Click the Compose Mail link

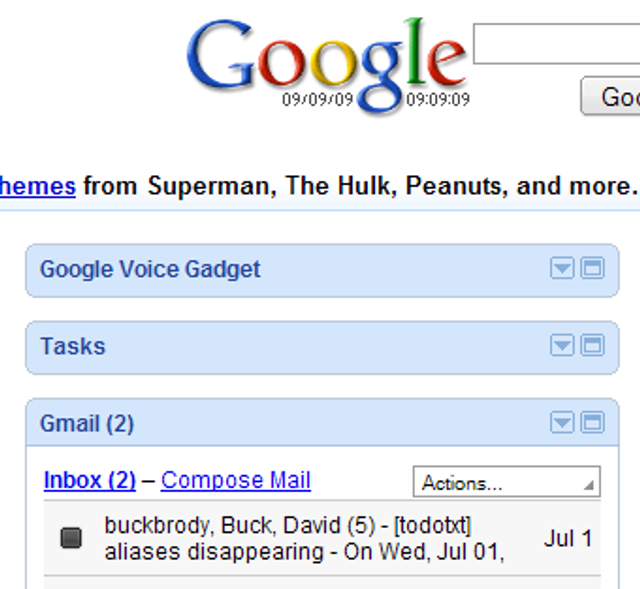[236, 480]
